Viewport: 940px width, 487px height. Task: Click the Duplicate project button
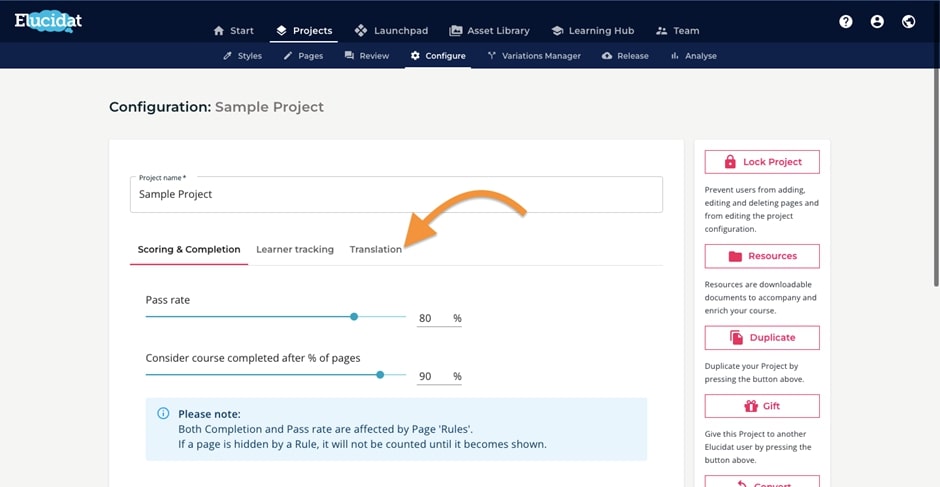(x=762, y=337)
